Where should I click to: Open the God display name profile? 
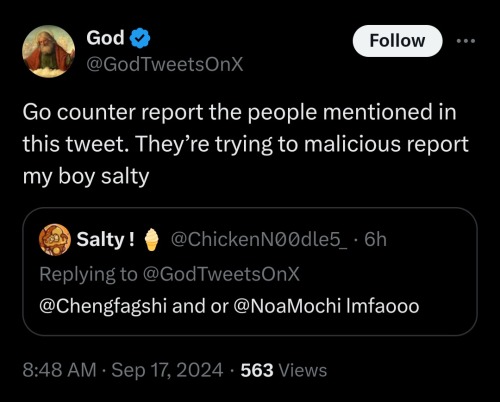(105, 38)
